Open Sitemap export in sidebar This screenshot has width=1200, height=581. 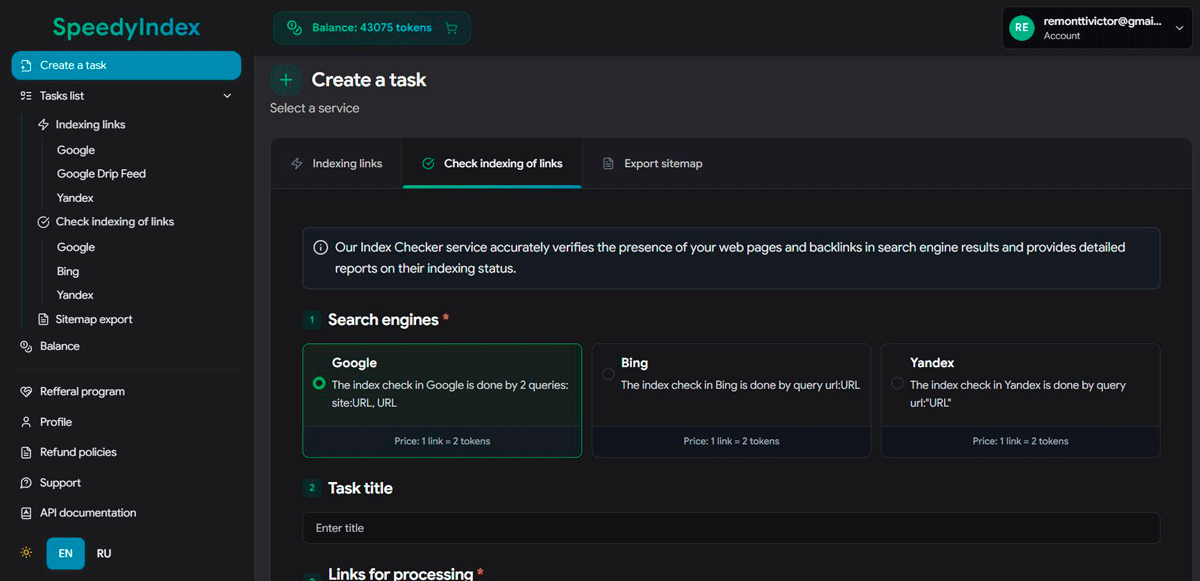click(94, 320)
